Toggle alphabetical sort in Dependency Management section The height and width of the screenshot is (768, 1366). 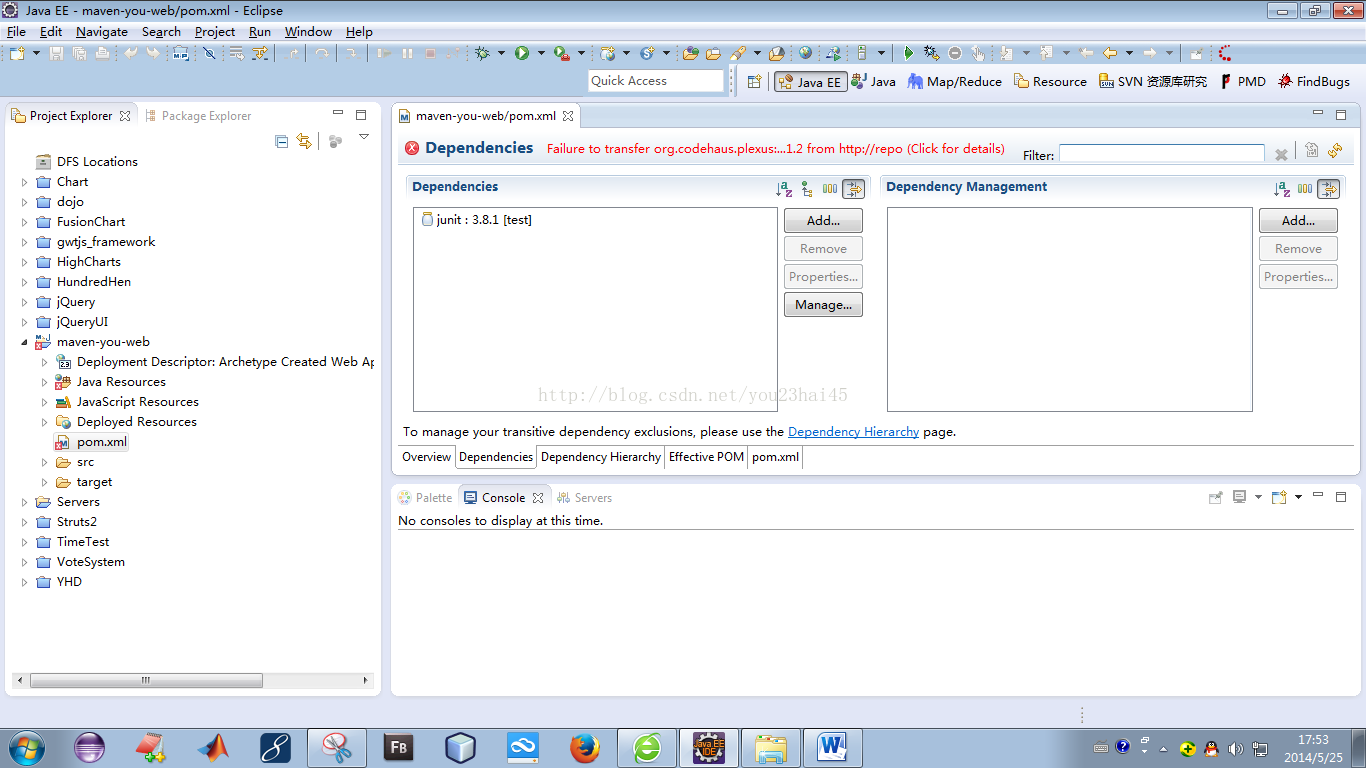[1282, 188]
